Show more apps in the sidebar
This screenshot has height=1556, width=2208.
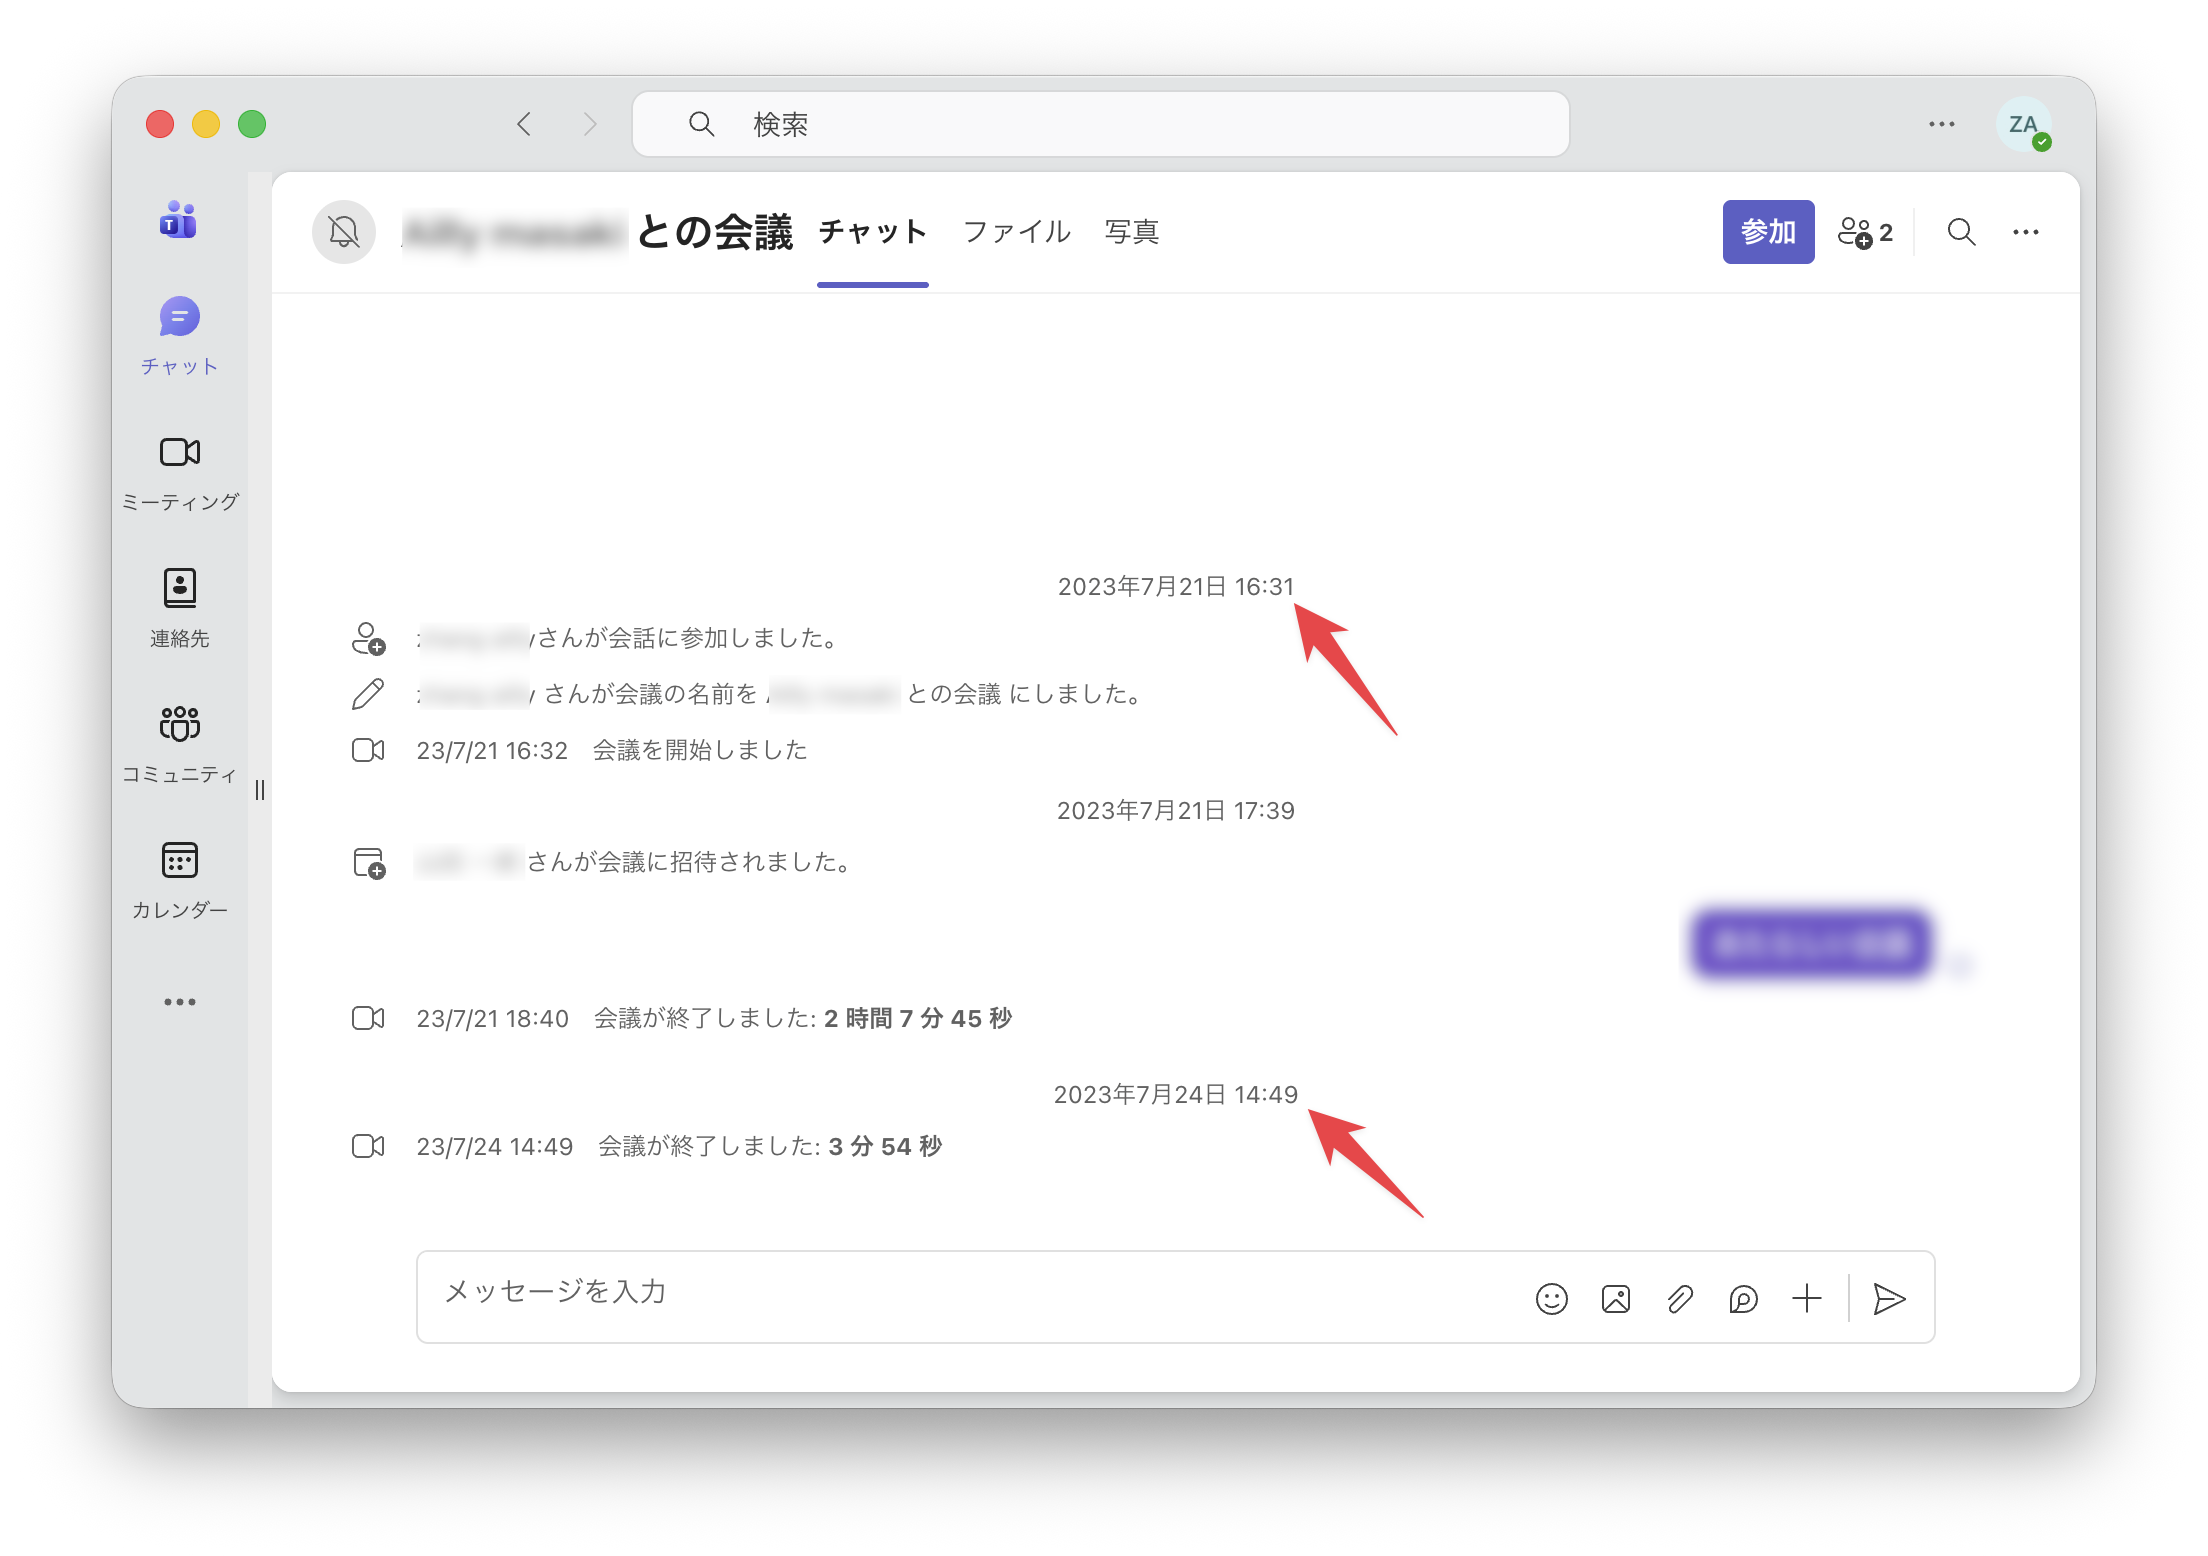pyautogui.click(x=179, y=1002)
